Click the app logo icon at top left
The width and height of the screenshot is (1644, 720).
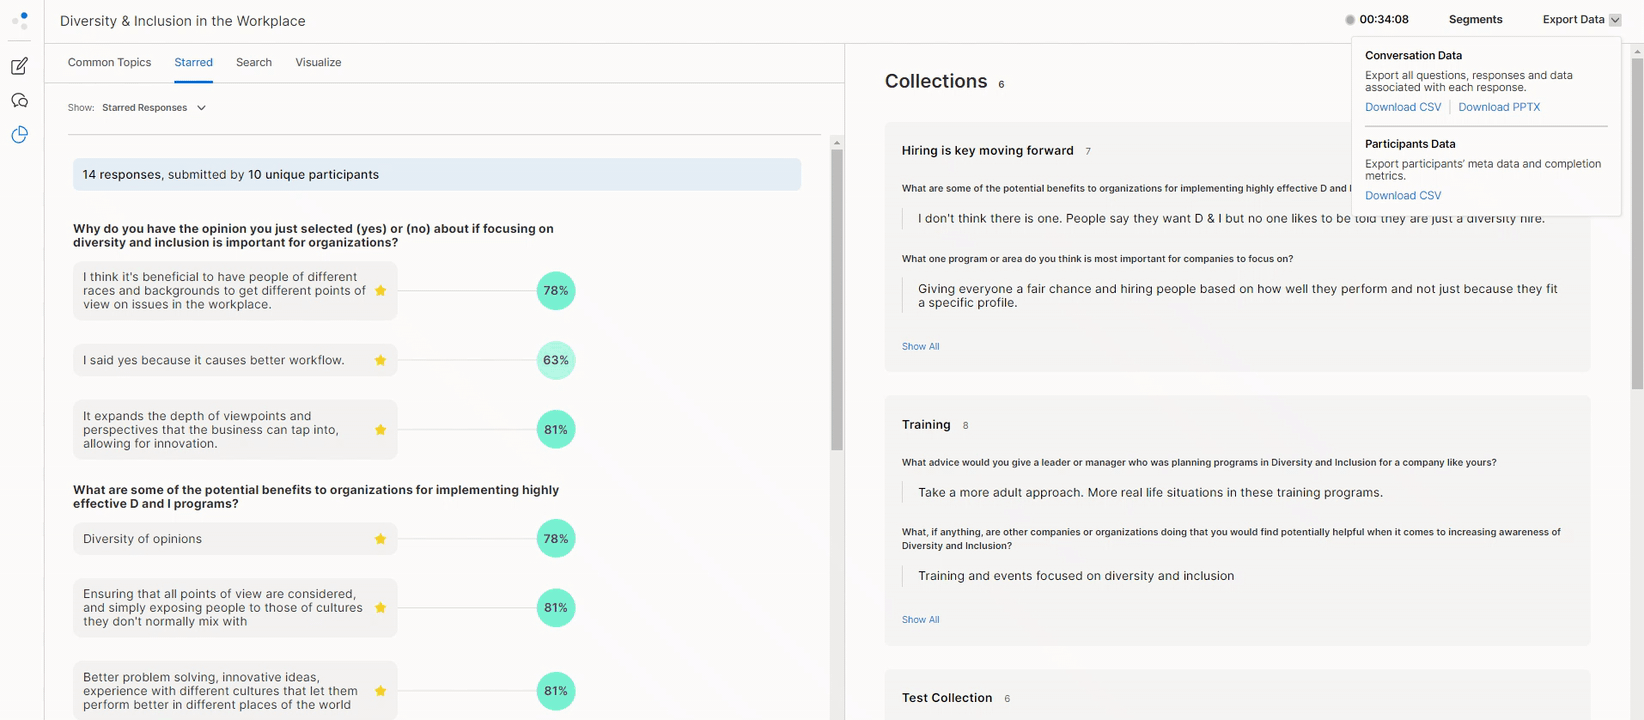point(20,20)
